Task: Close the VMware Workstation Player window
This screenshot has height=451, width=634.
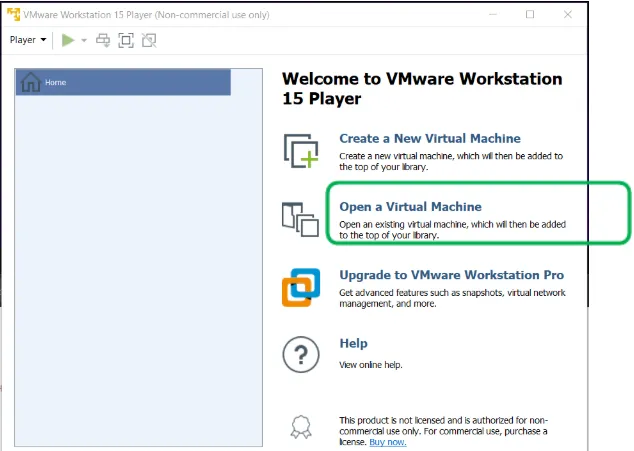Action: pyautogui.click(x=568, y=15)
